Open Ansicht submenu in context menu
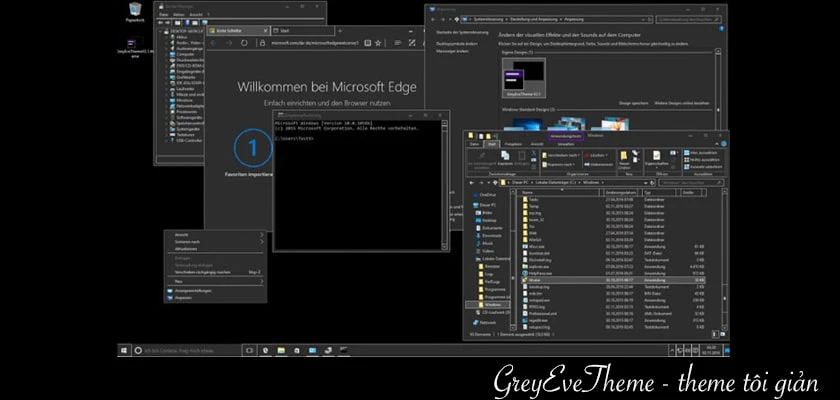This screenshot has height=400, width=840. pos(215,235)
